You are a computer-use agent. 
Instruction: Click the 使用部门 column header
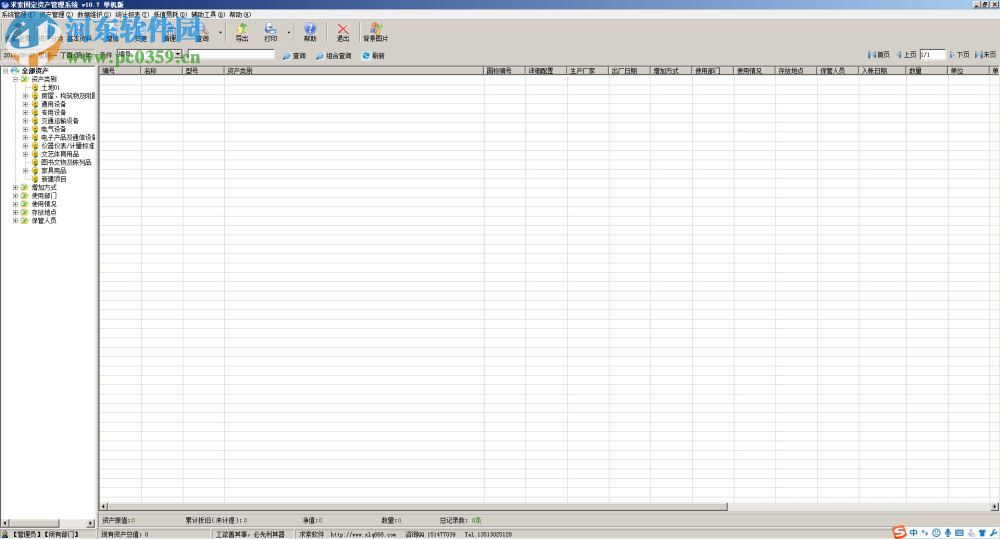(713, 71)
